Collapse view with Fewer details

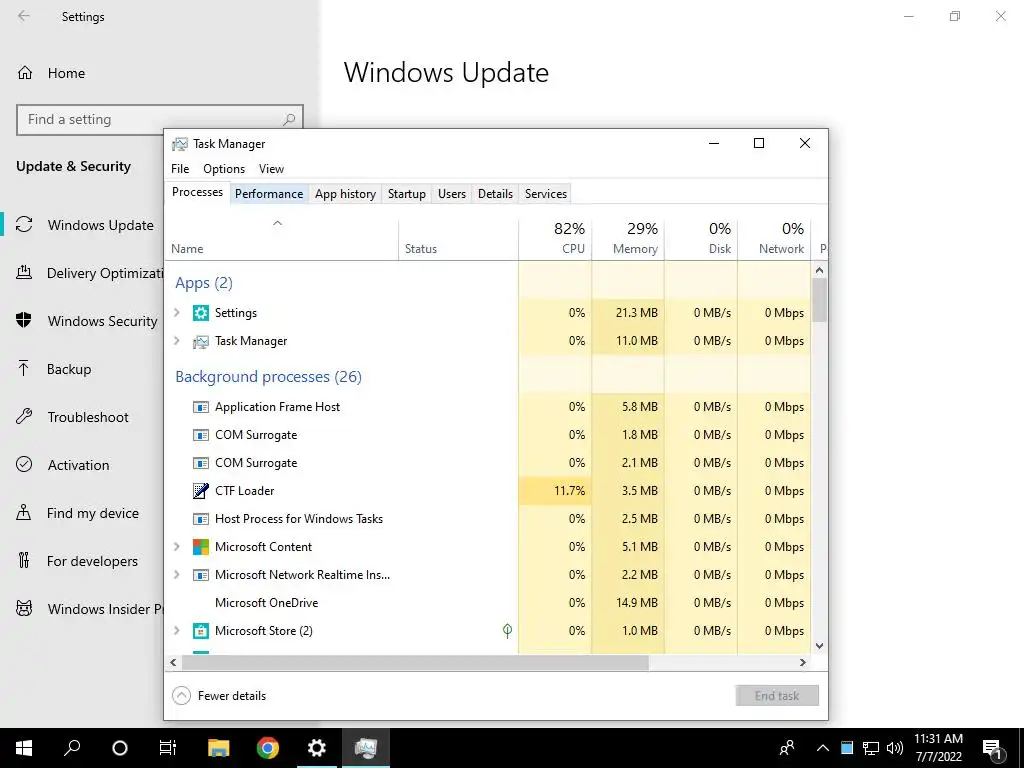219,696
